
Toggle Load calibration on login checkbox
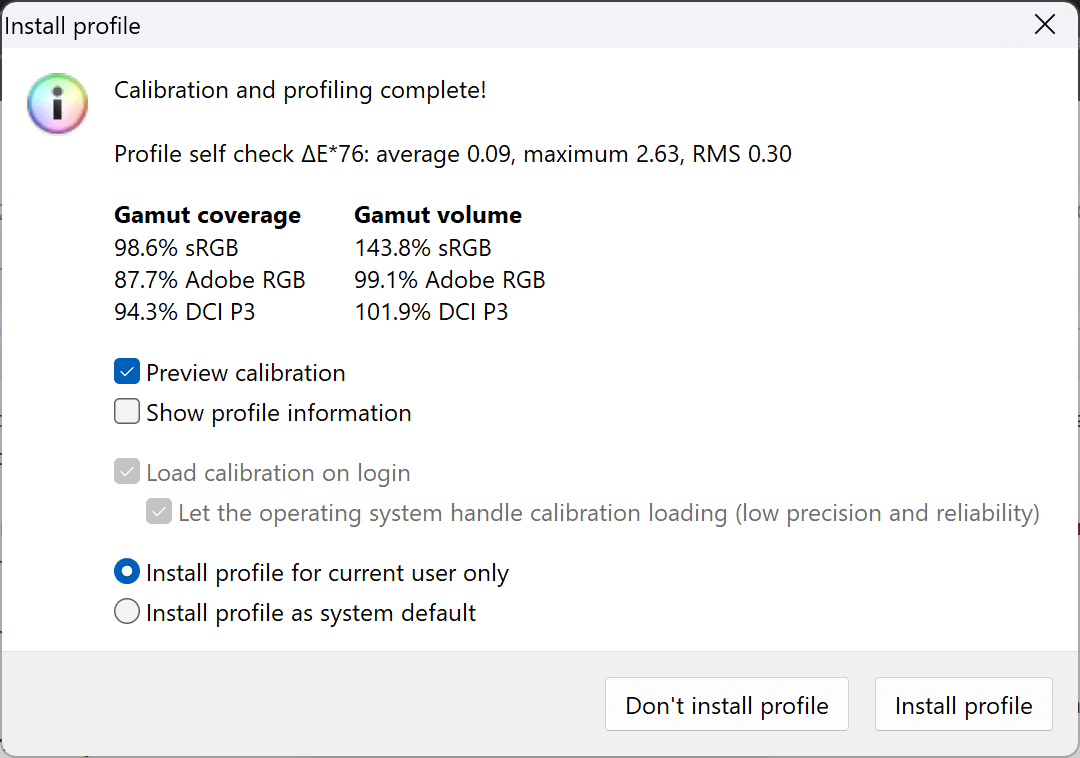tap(127, 473)
